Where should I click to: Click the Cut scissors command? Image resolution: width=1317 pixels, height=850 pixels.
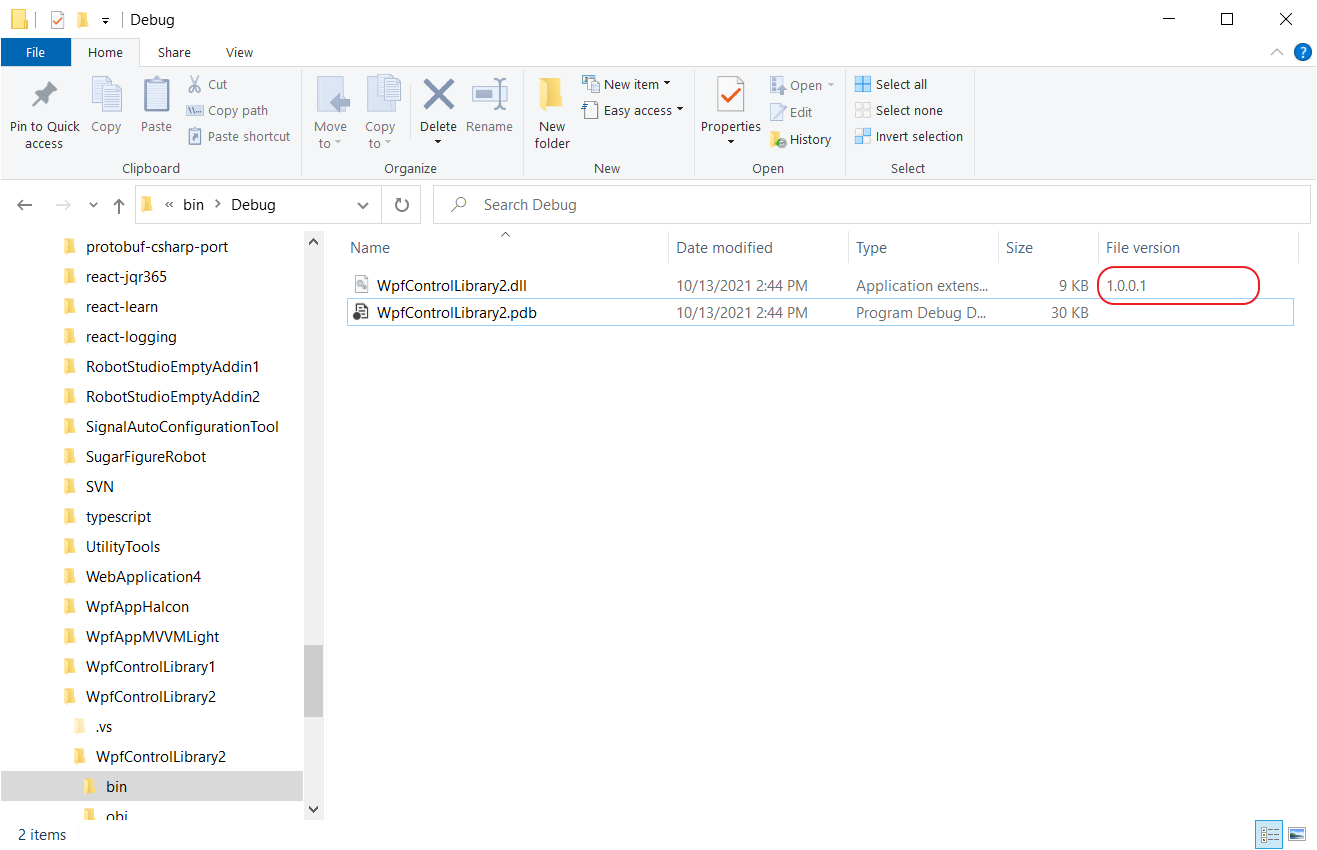coord(207,85)
